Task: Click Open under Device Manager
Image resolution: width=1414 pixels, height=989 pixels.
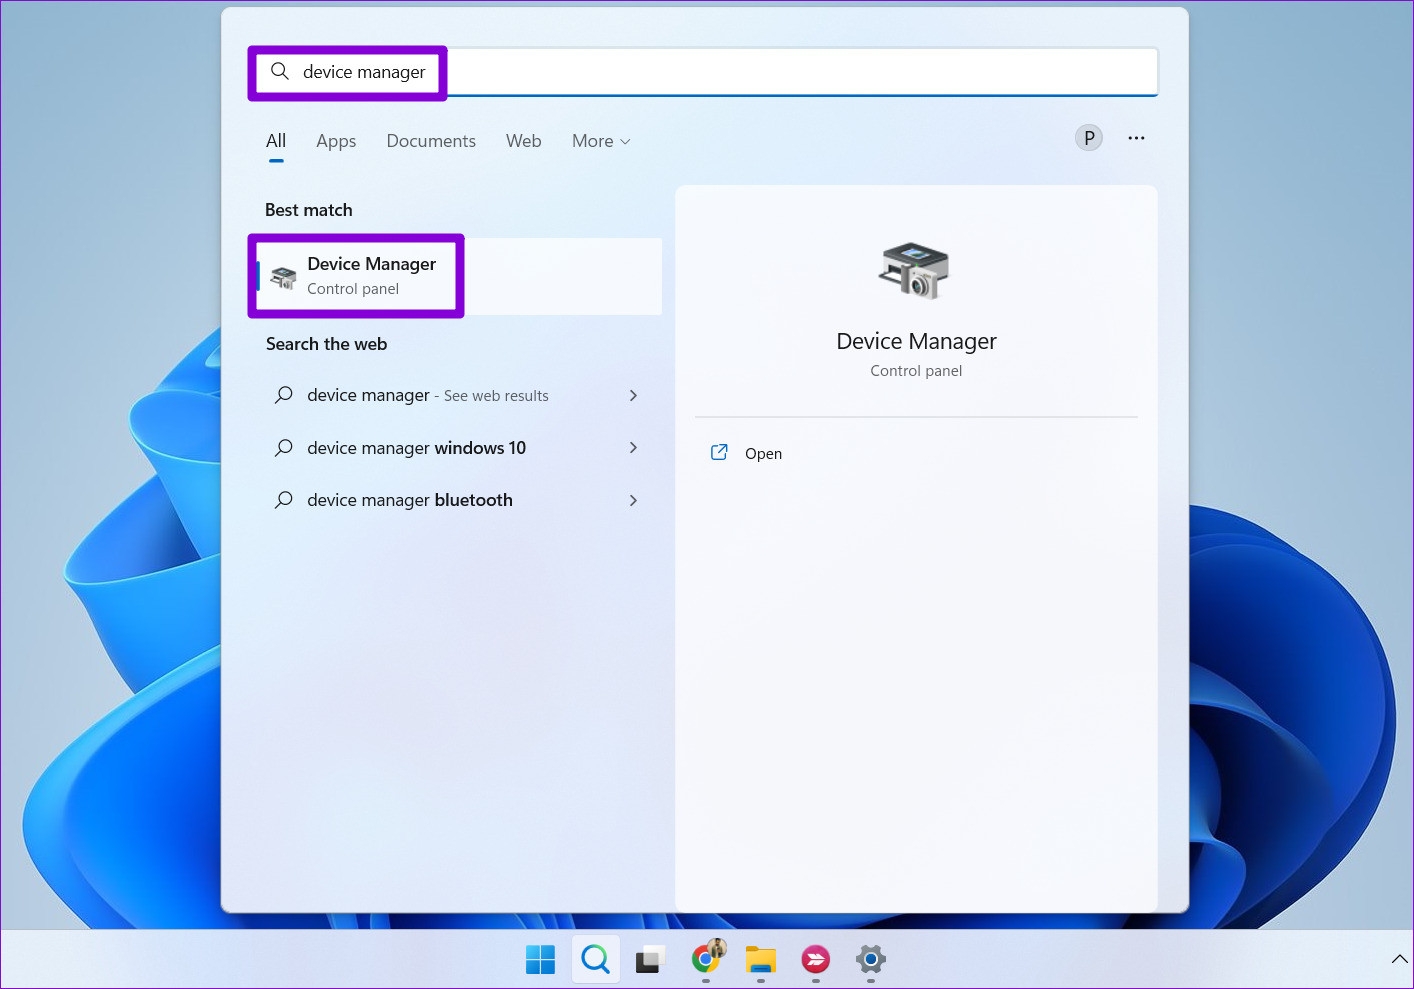Action: (763, 453)
